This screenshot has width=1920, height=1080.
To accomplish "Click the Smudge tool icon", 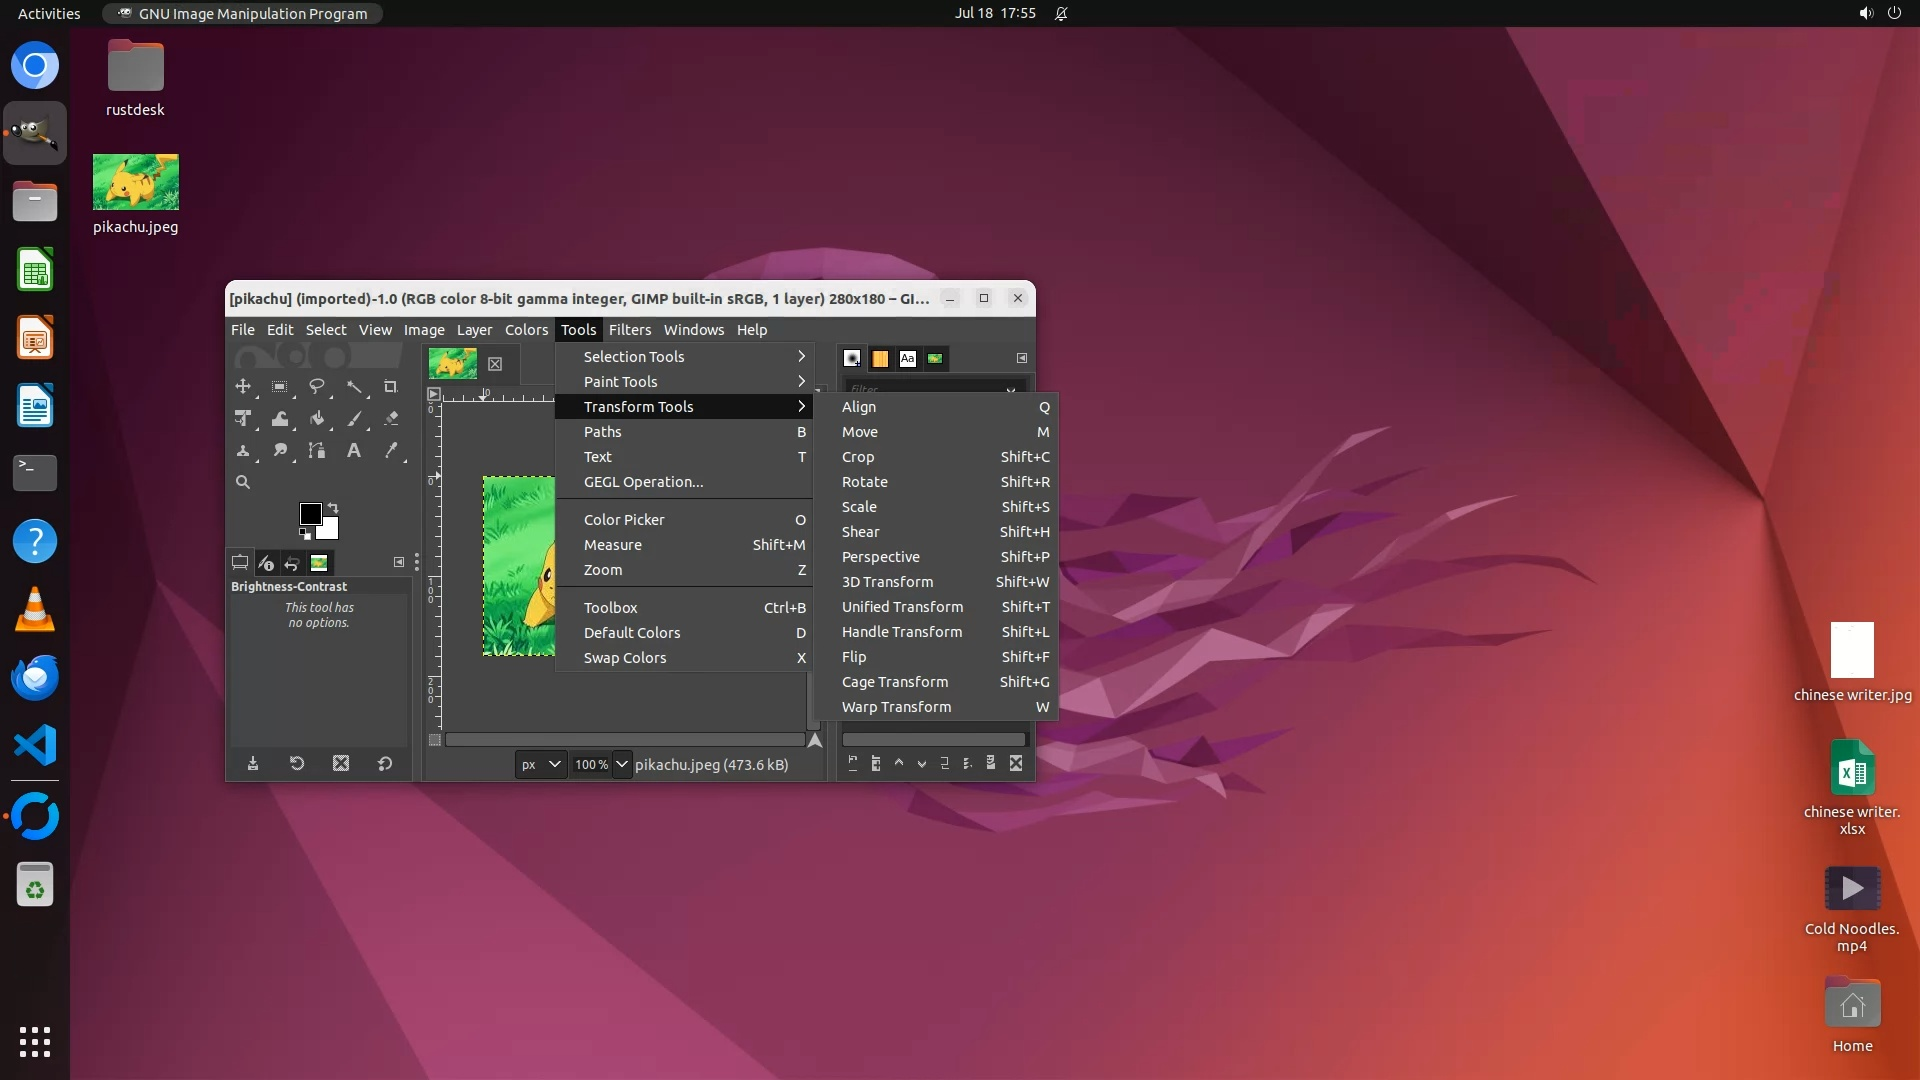I will 280,451.
